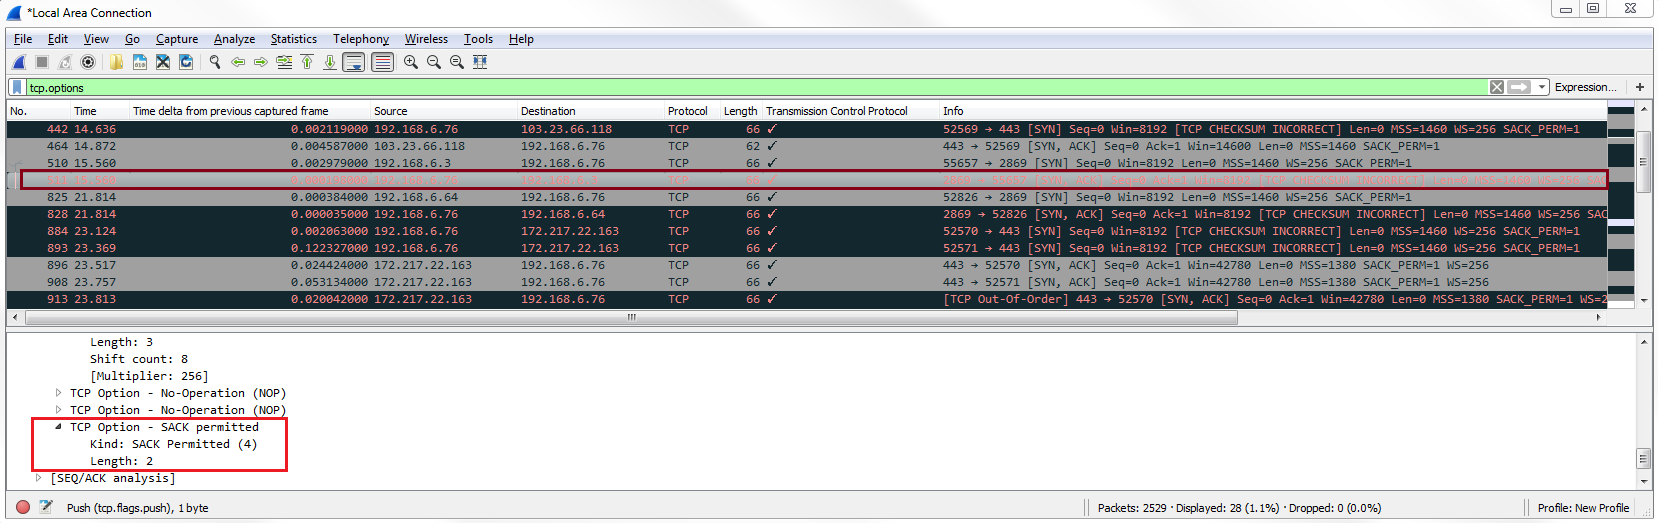Viewport: 1658px width, 523px height.
Task: Open expert information red circle icon
Action: pos(23,507)
